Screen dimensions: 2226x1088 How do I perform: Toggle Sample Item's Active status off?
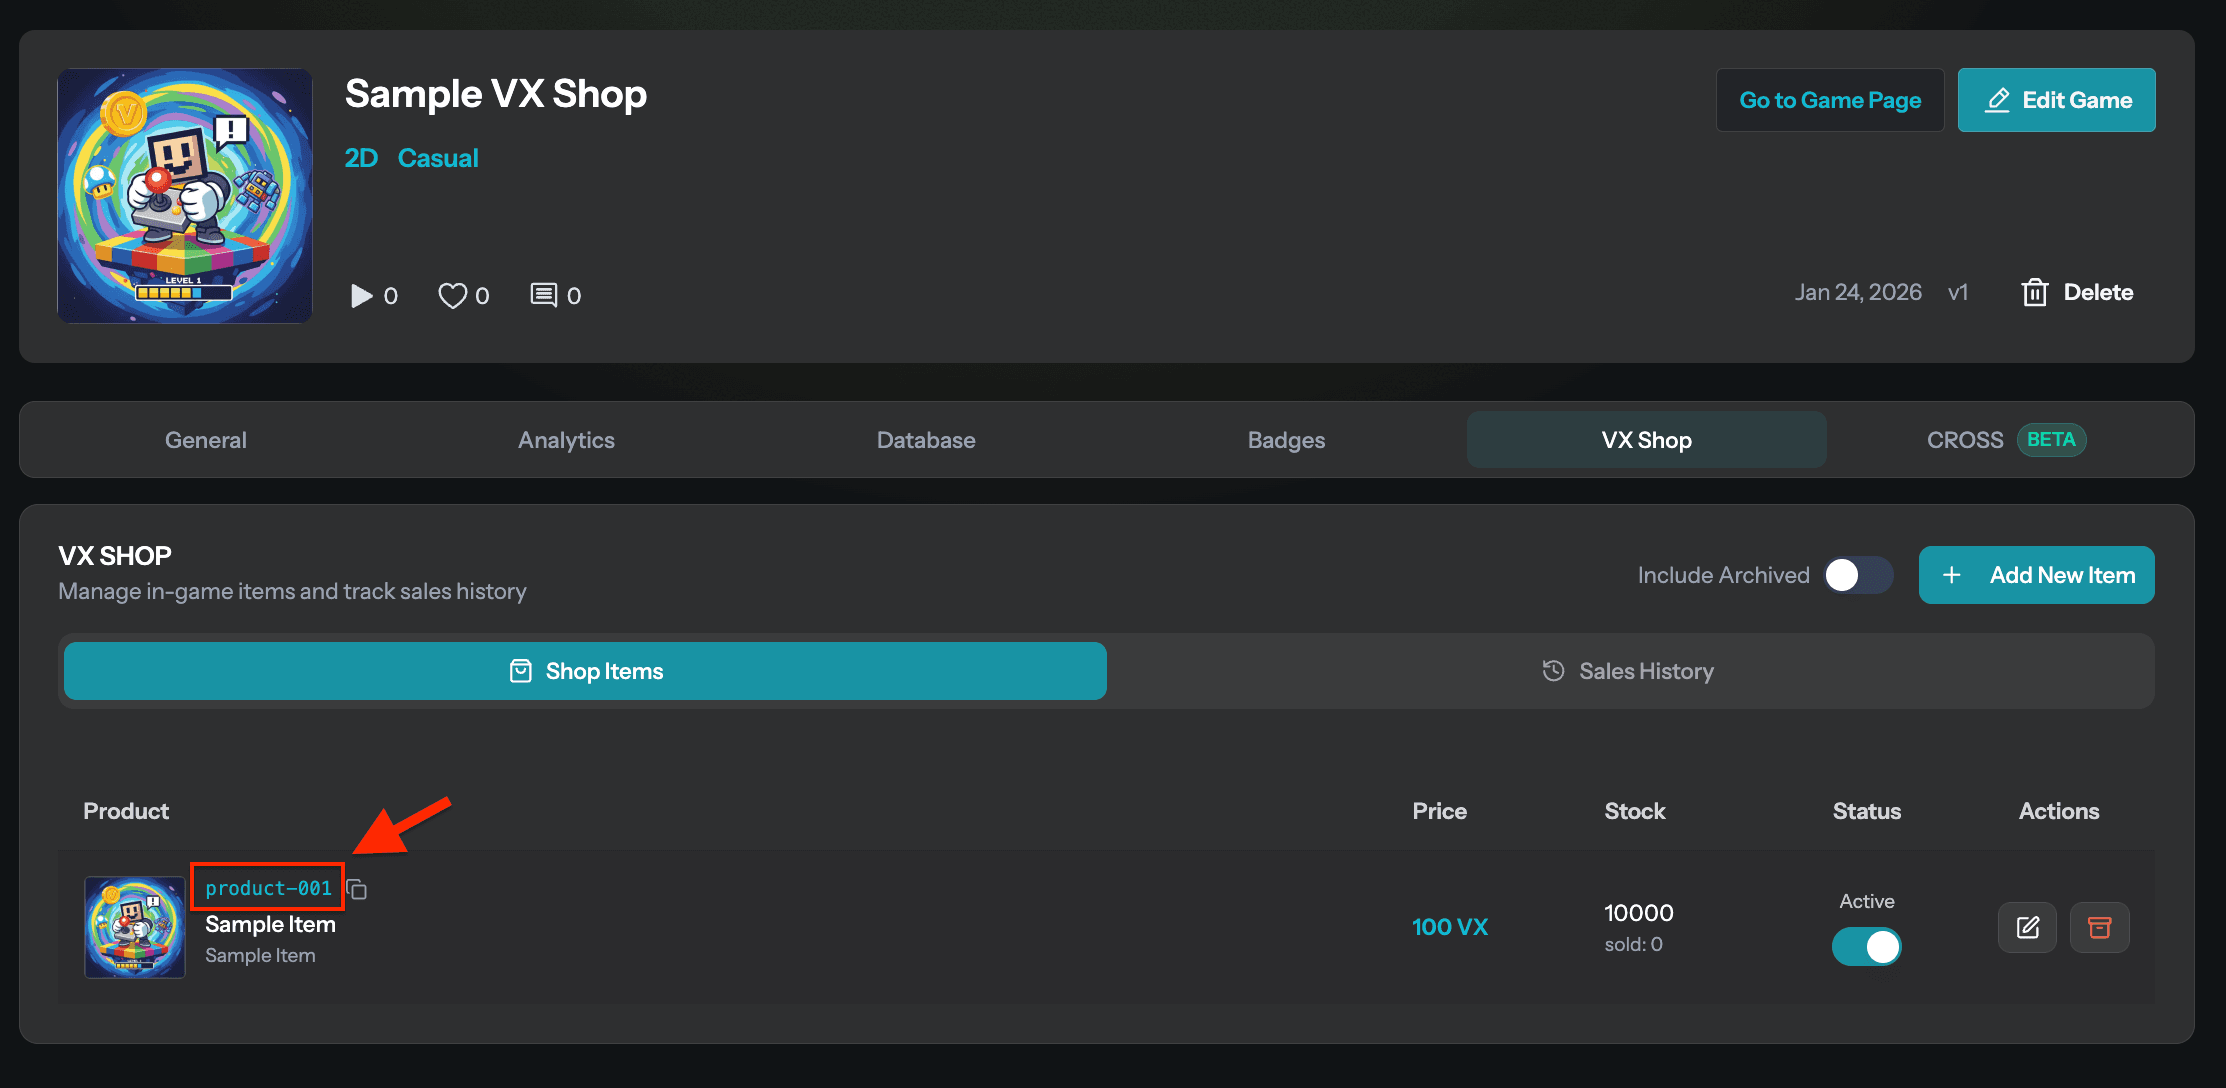click(1866, 946)
